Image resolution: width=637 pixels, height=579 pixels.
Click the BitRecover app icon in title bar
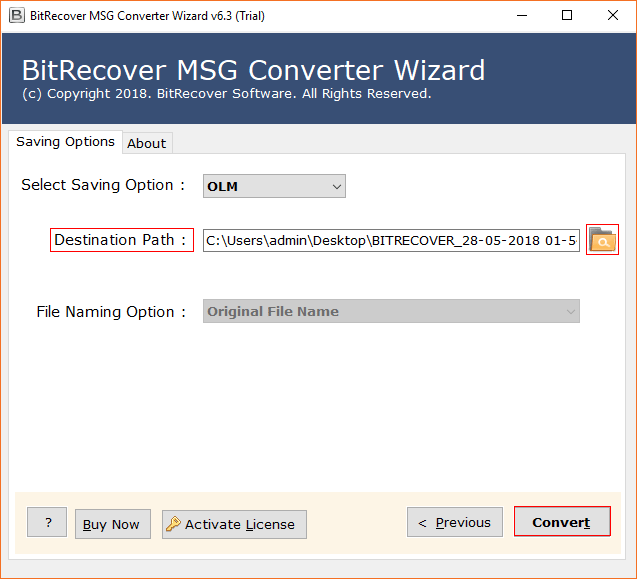pyautogui.click(x=17, y=15)
